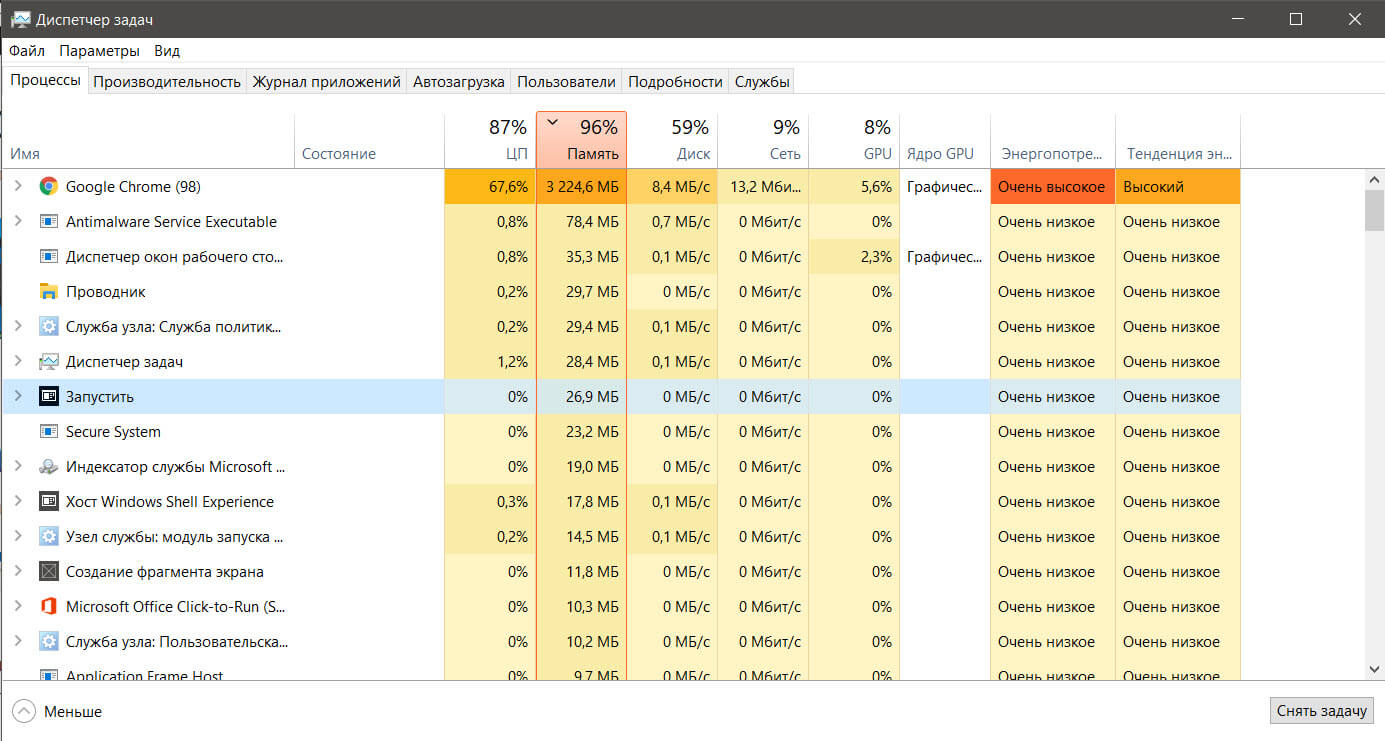
Task: Expand the Antimalware Service Executable row
Action: [17, 222]
